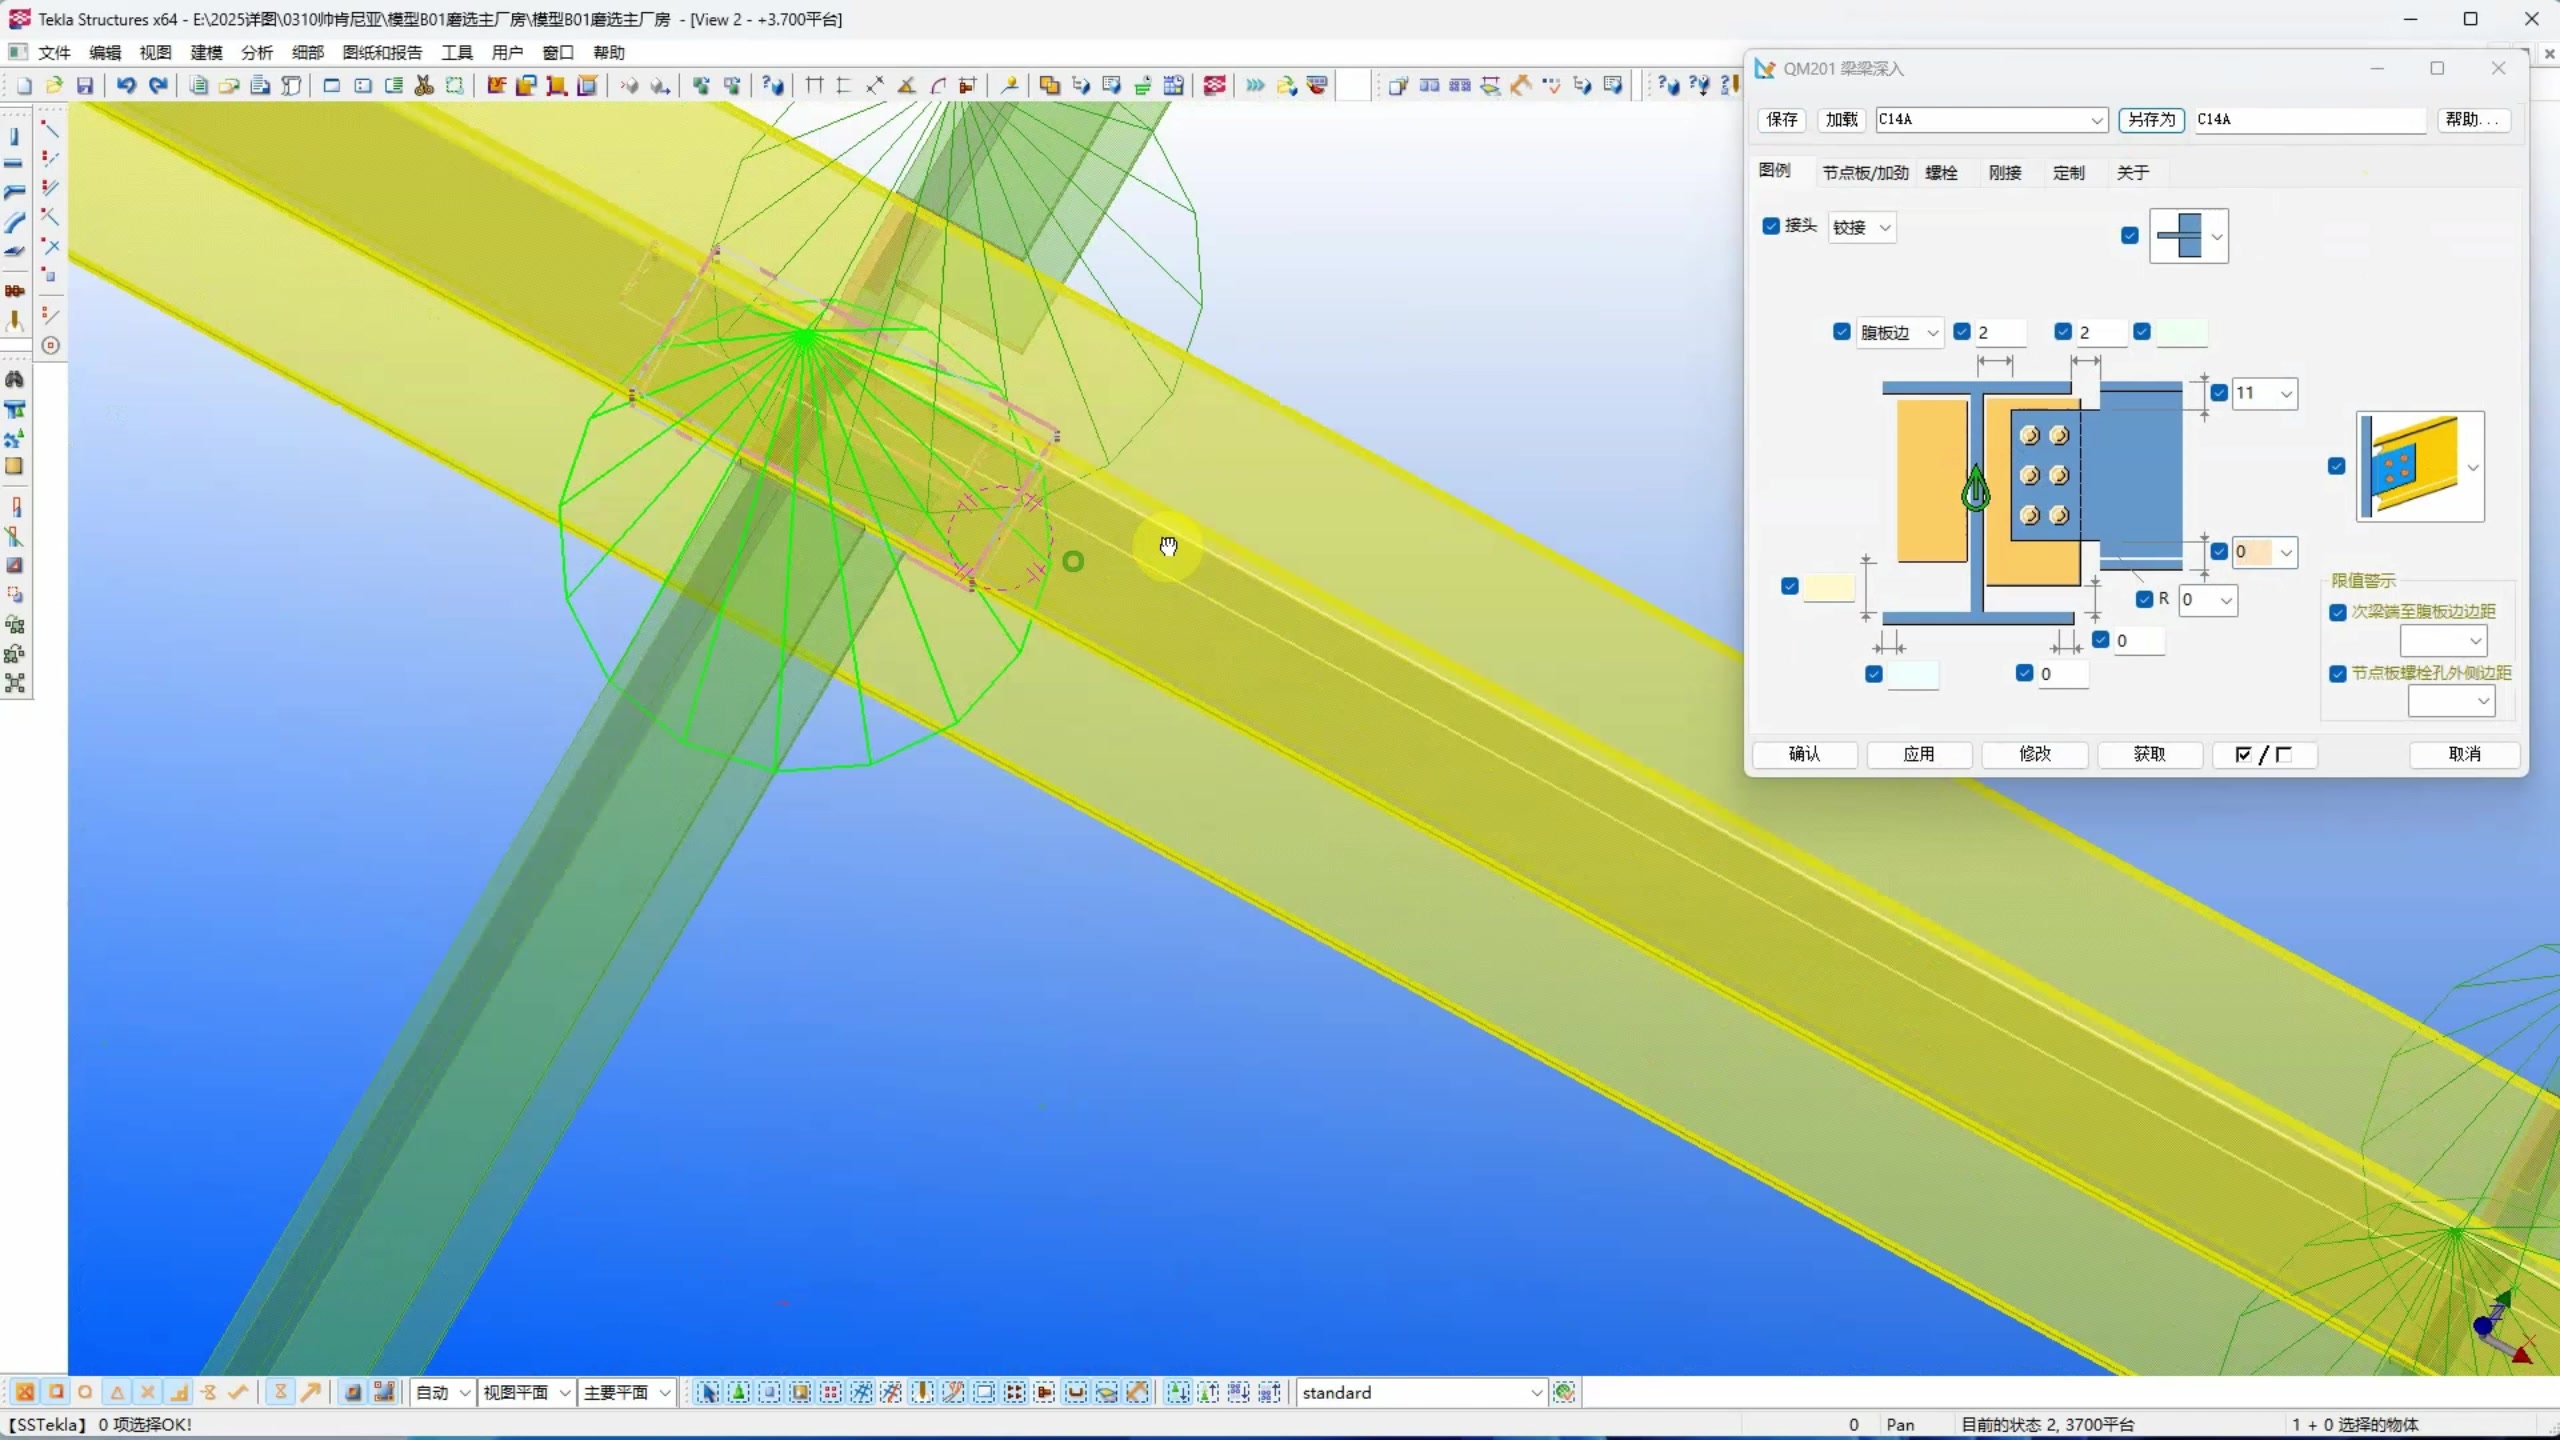Click the binoculars find icon in sidebar

click(15, 379)
